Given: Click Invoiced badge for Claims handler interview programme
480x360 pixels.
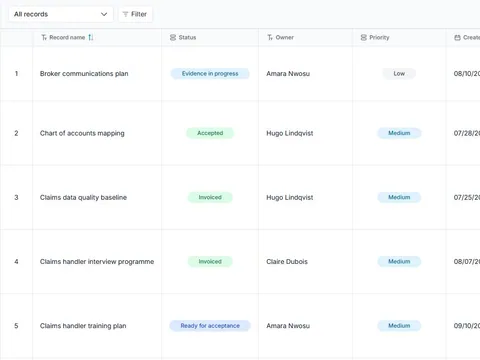Looking at the screenshot, I should tap(210, 262).
